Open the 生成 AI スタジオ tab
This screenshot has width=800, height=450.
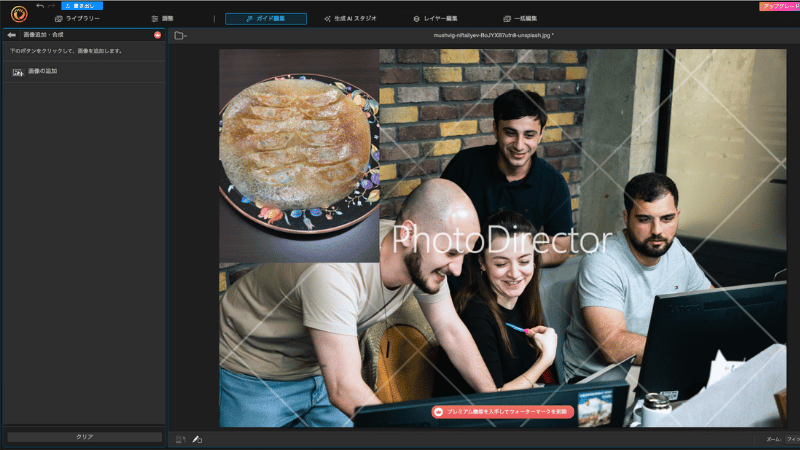tap(350, 18)
